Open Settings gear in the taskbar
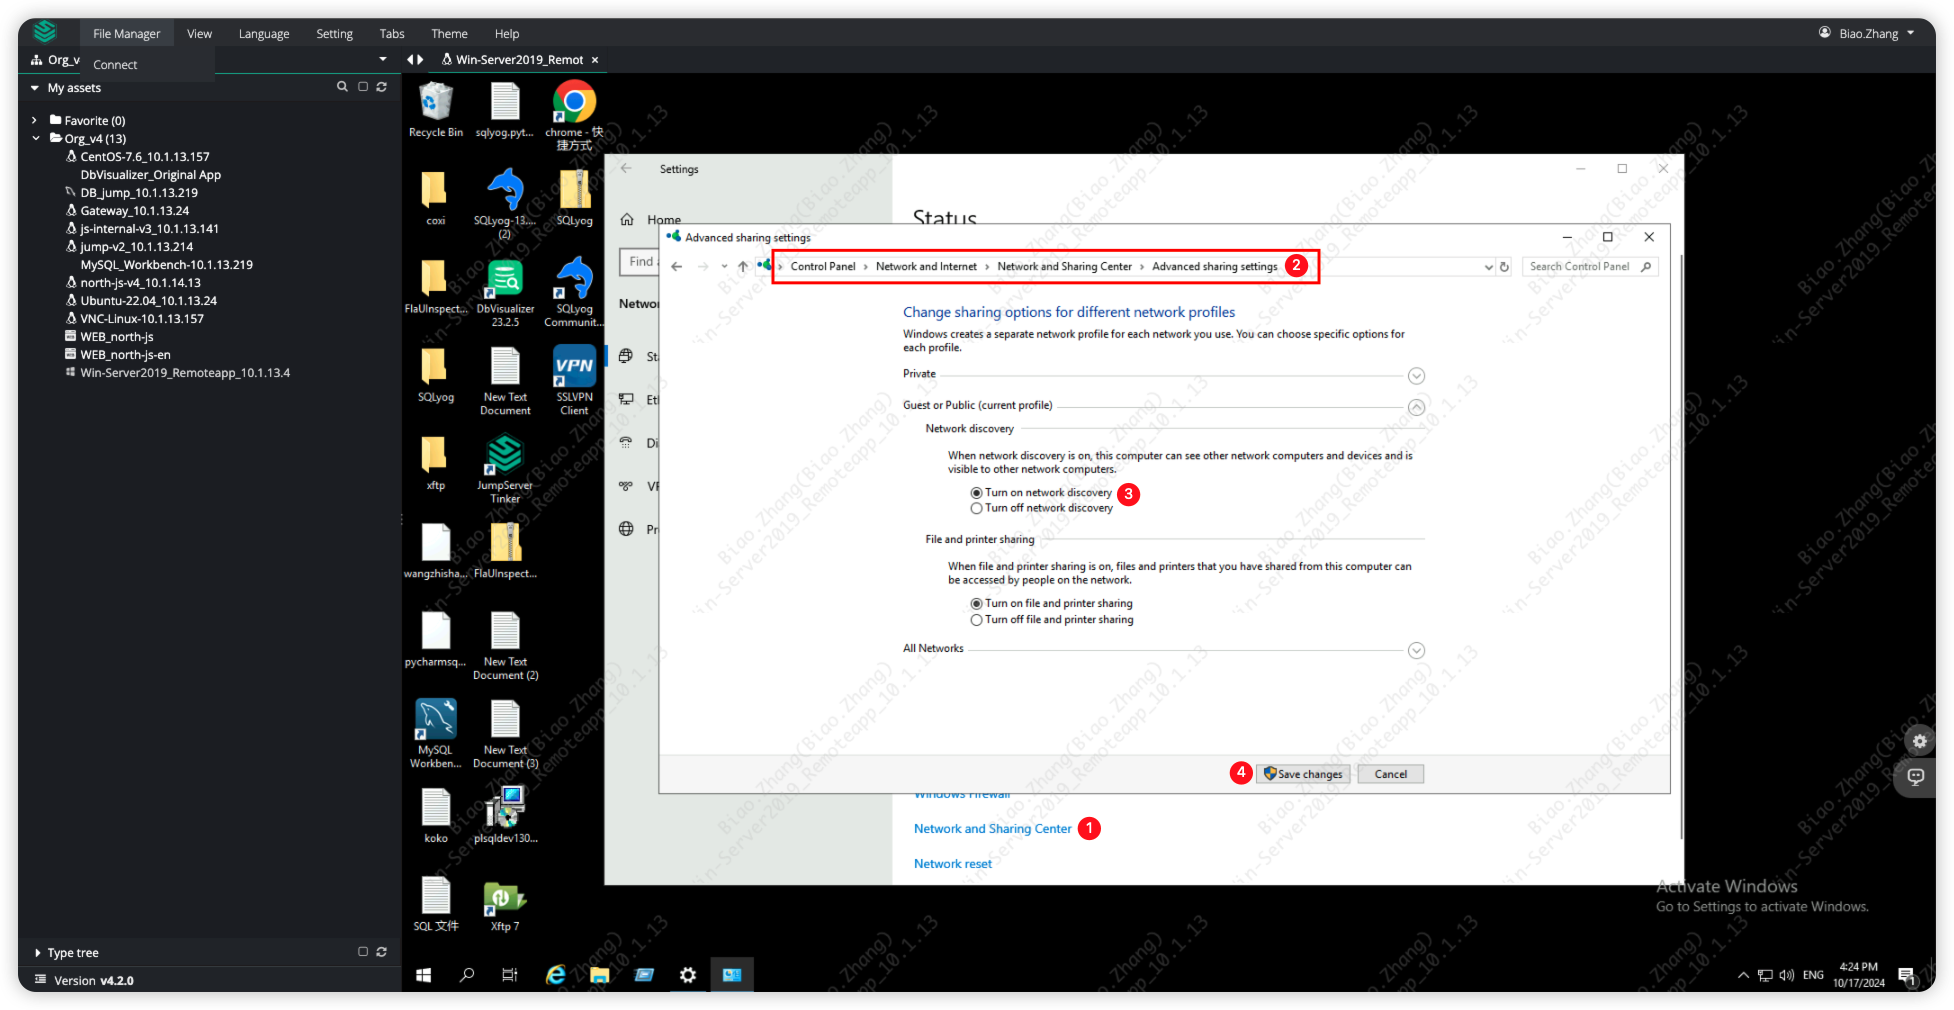The height and width of the screenshot is (1010, 1954). 688,975
